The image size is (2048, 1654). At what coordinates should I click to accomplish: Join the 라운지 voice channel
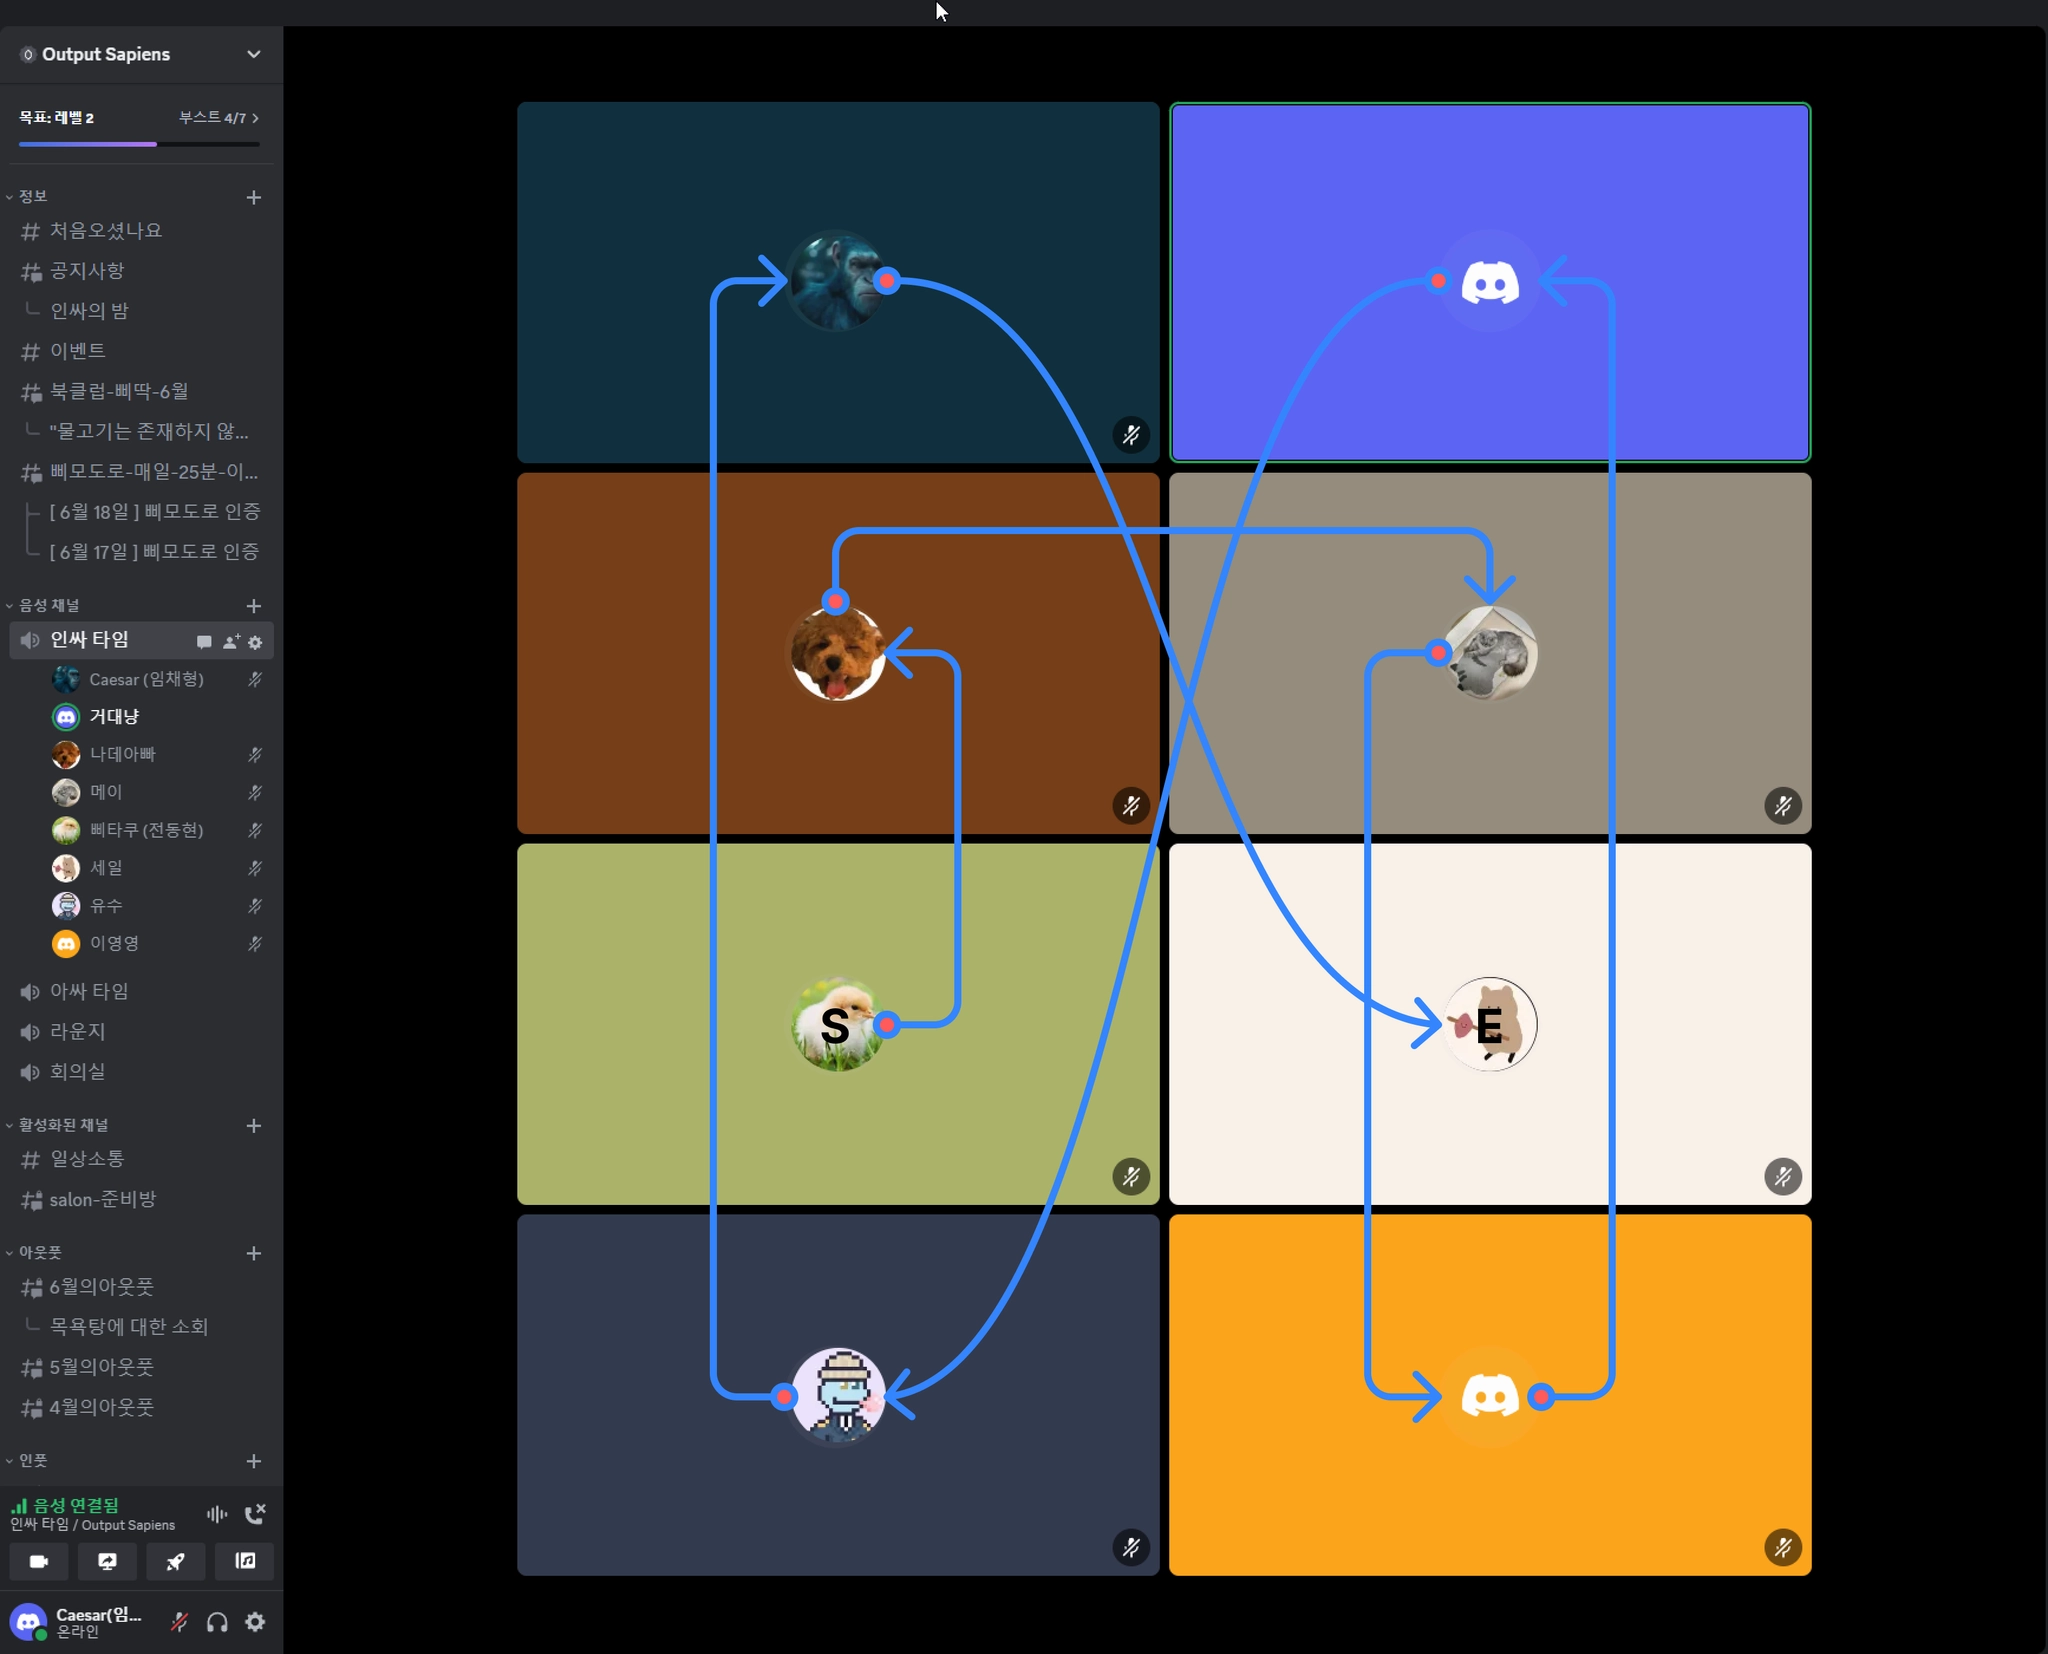tap(77, 1031)
